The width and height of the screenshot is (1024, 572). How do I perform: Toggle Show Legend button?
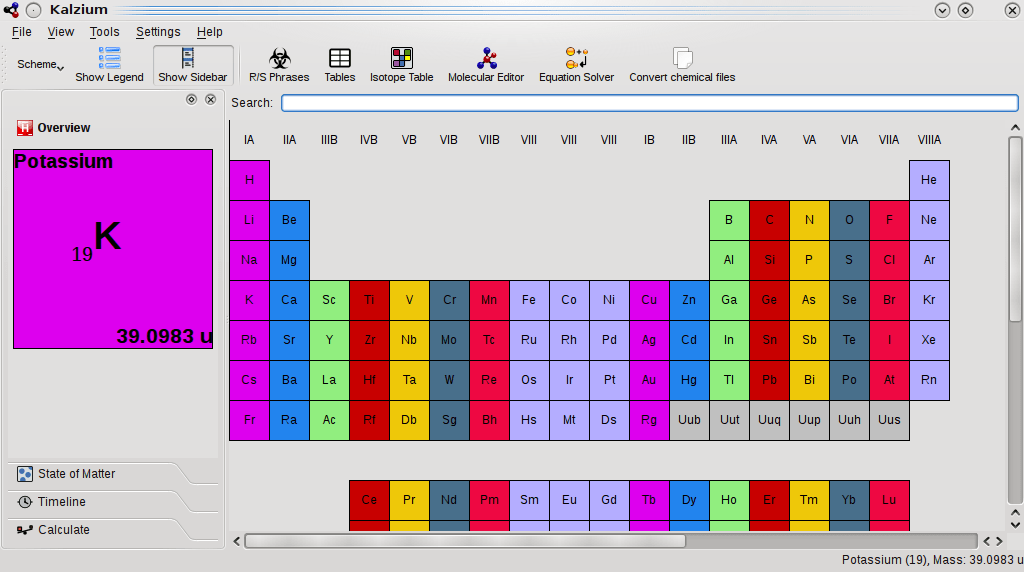(x=109, y=65)
